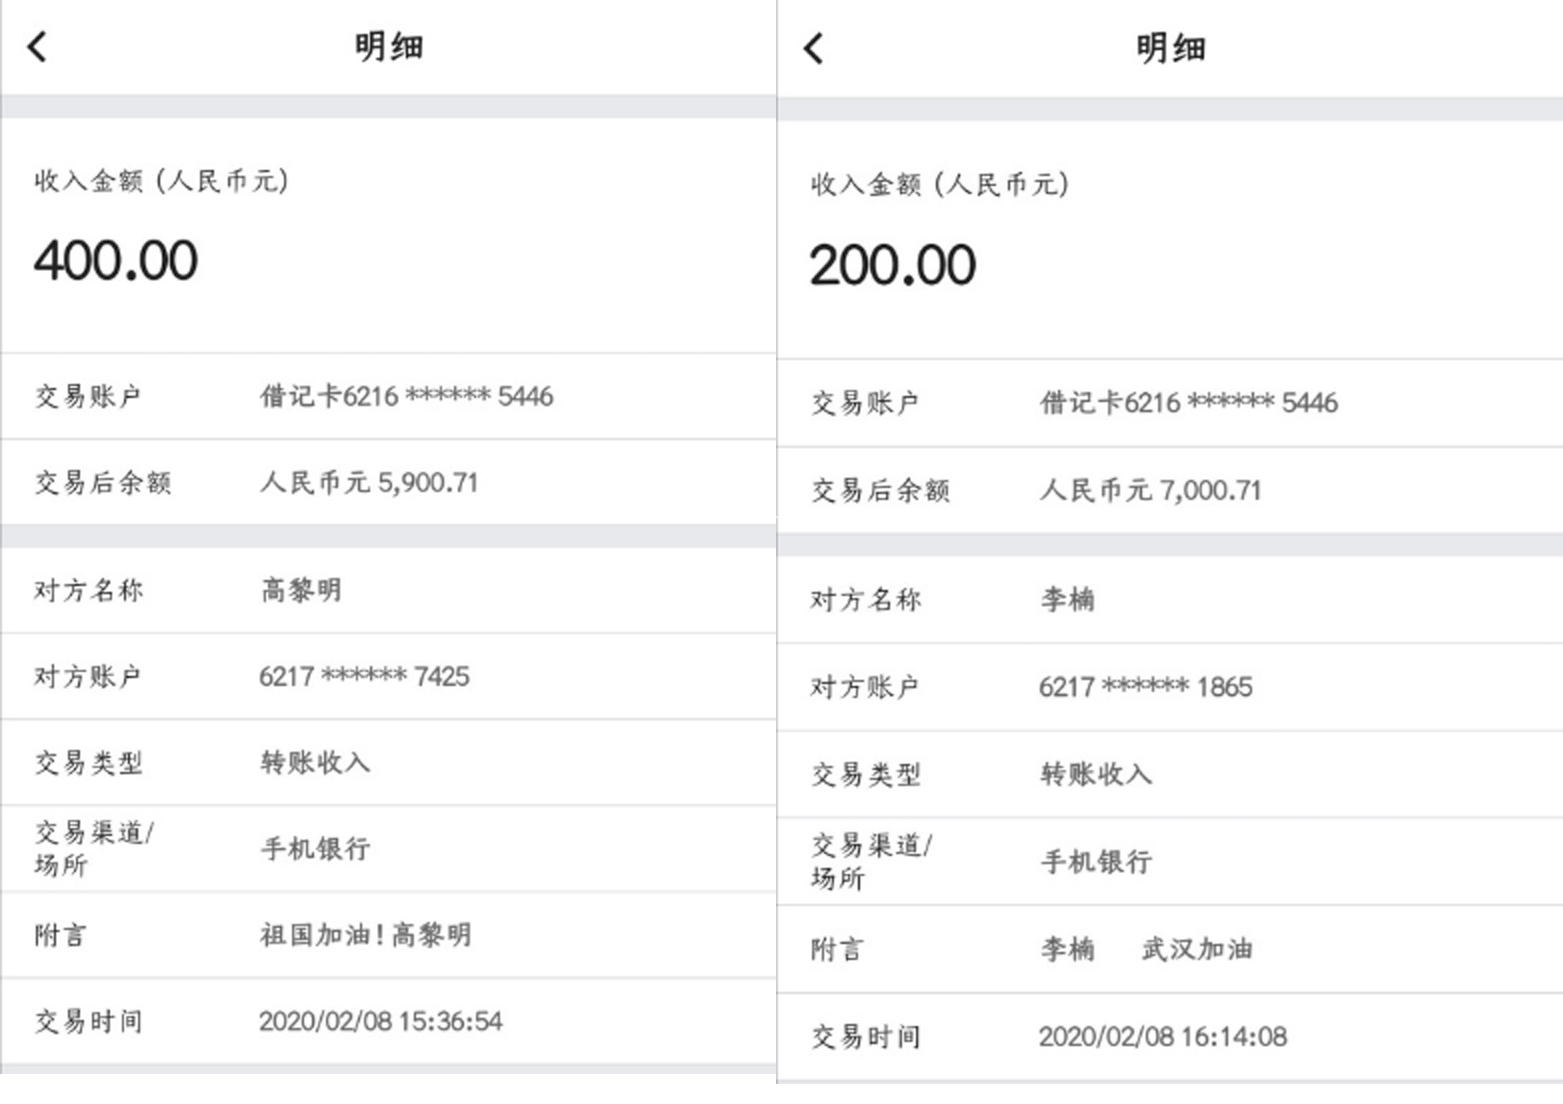
Task: Click counterparty name 高黎明 in 对方名称 row
Action: click(x=301, y=590)
